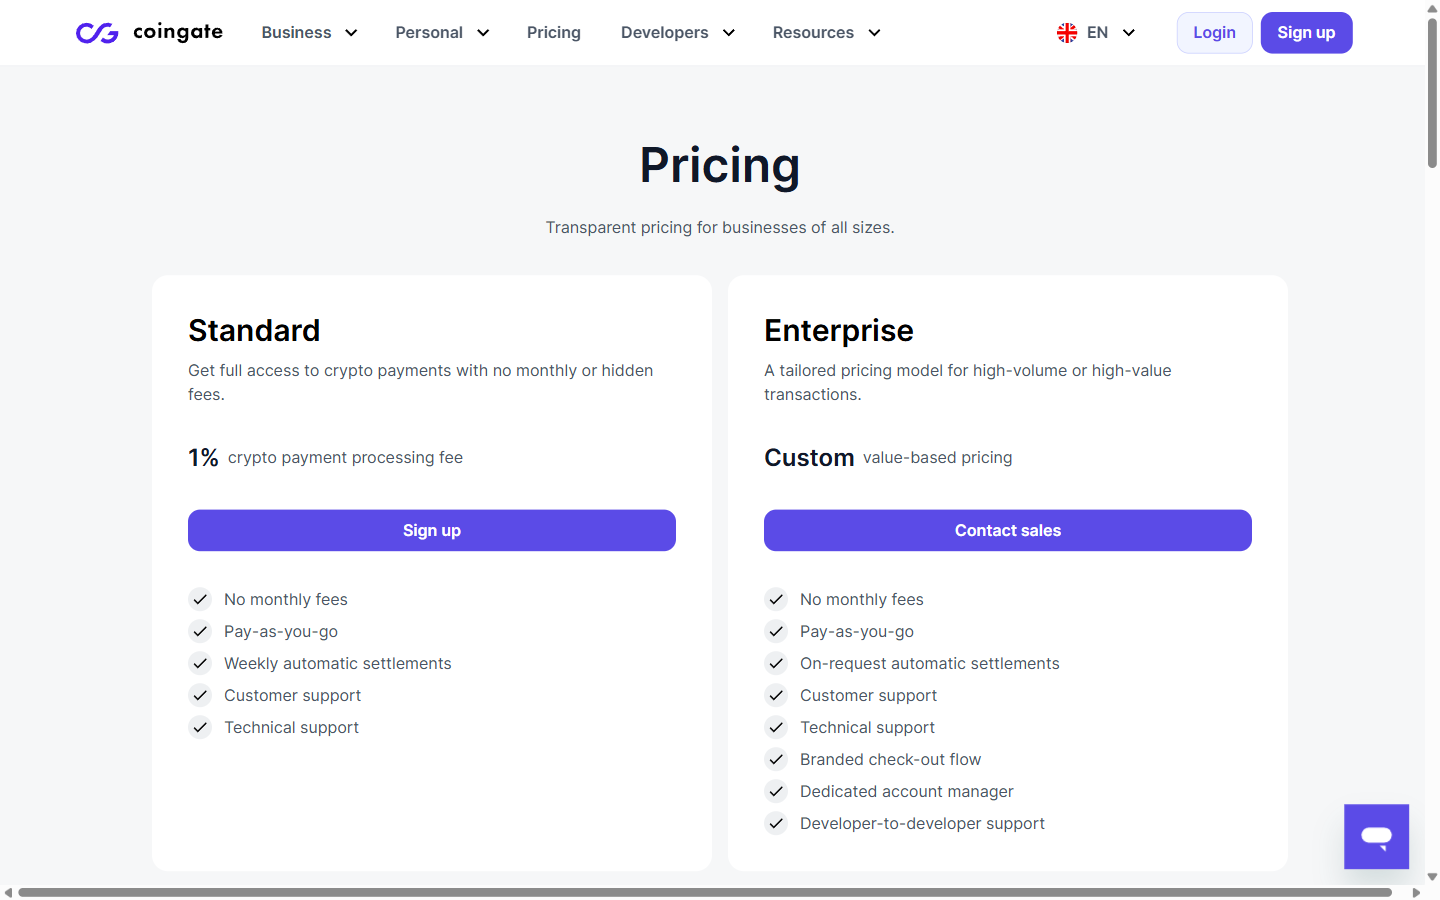Select Pricing in the navigation bar

(x=554, y=32)
